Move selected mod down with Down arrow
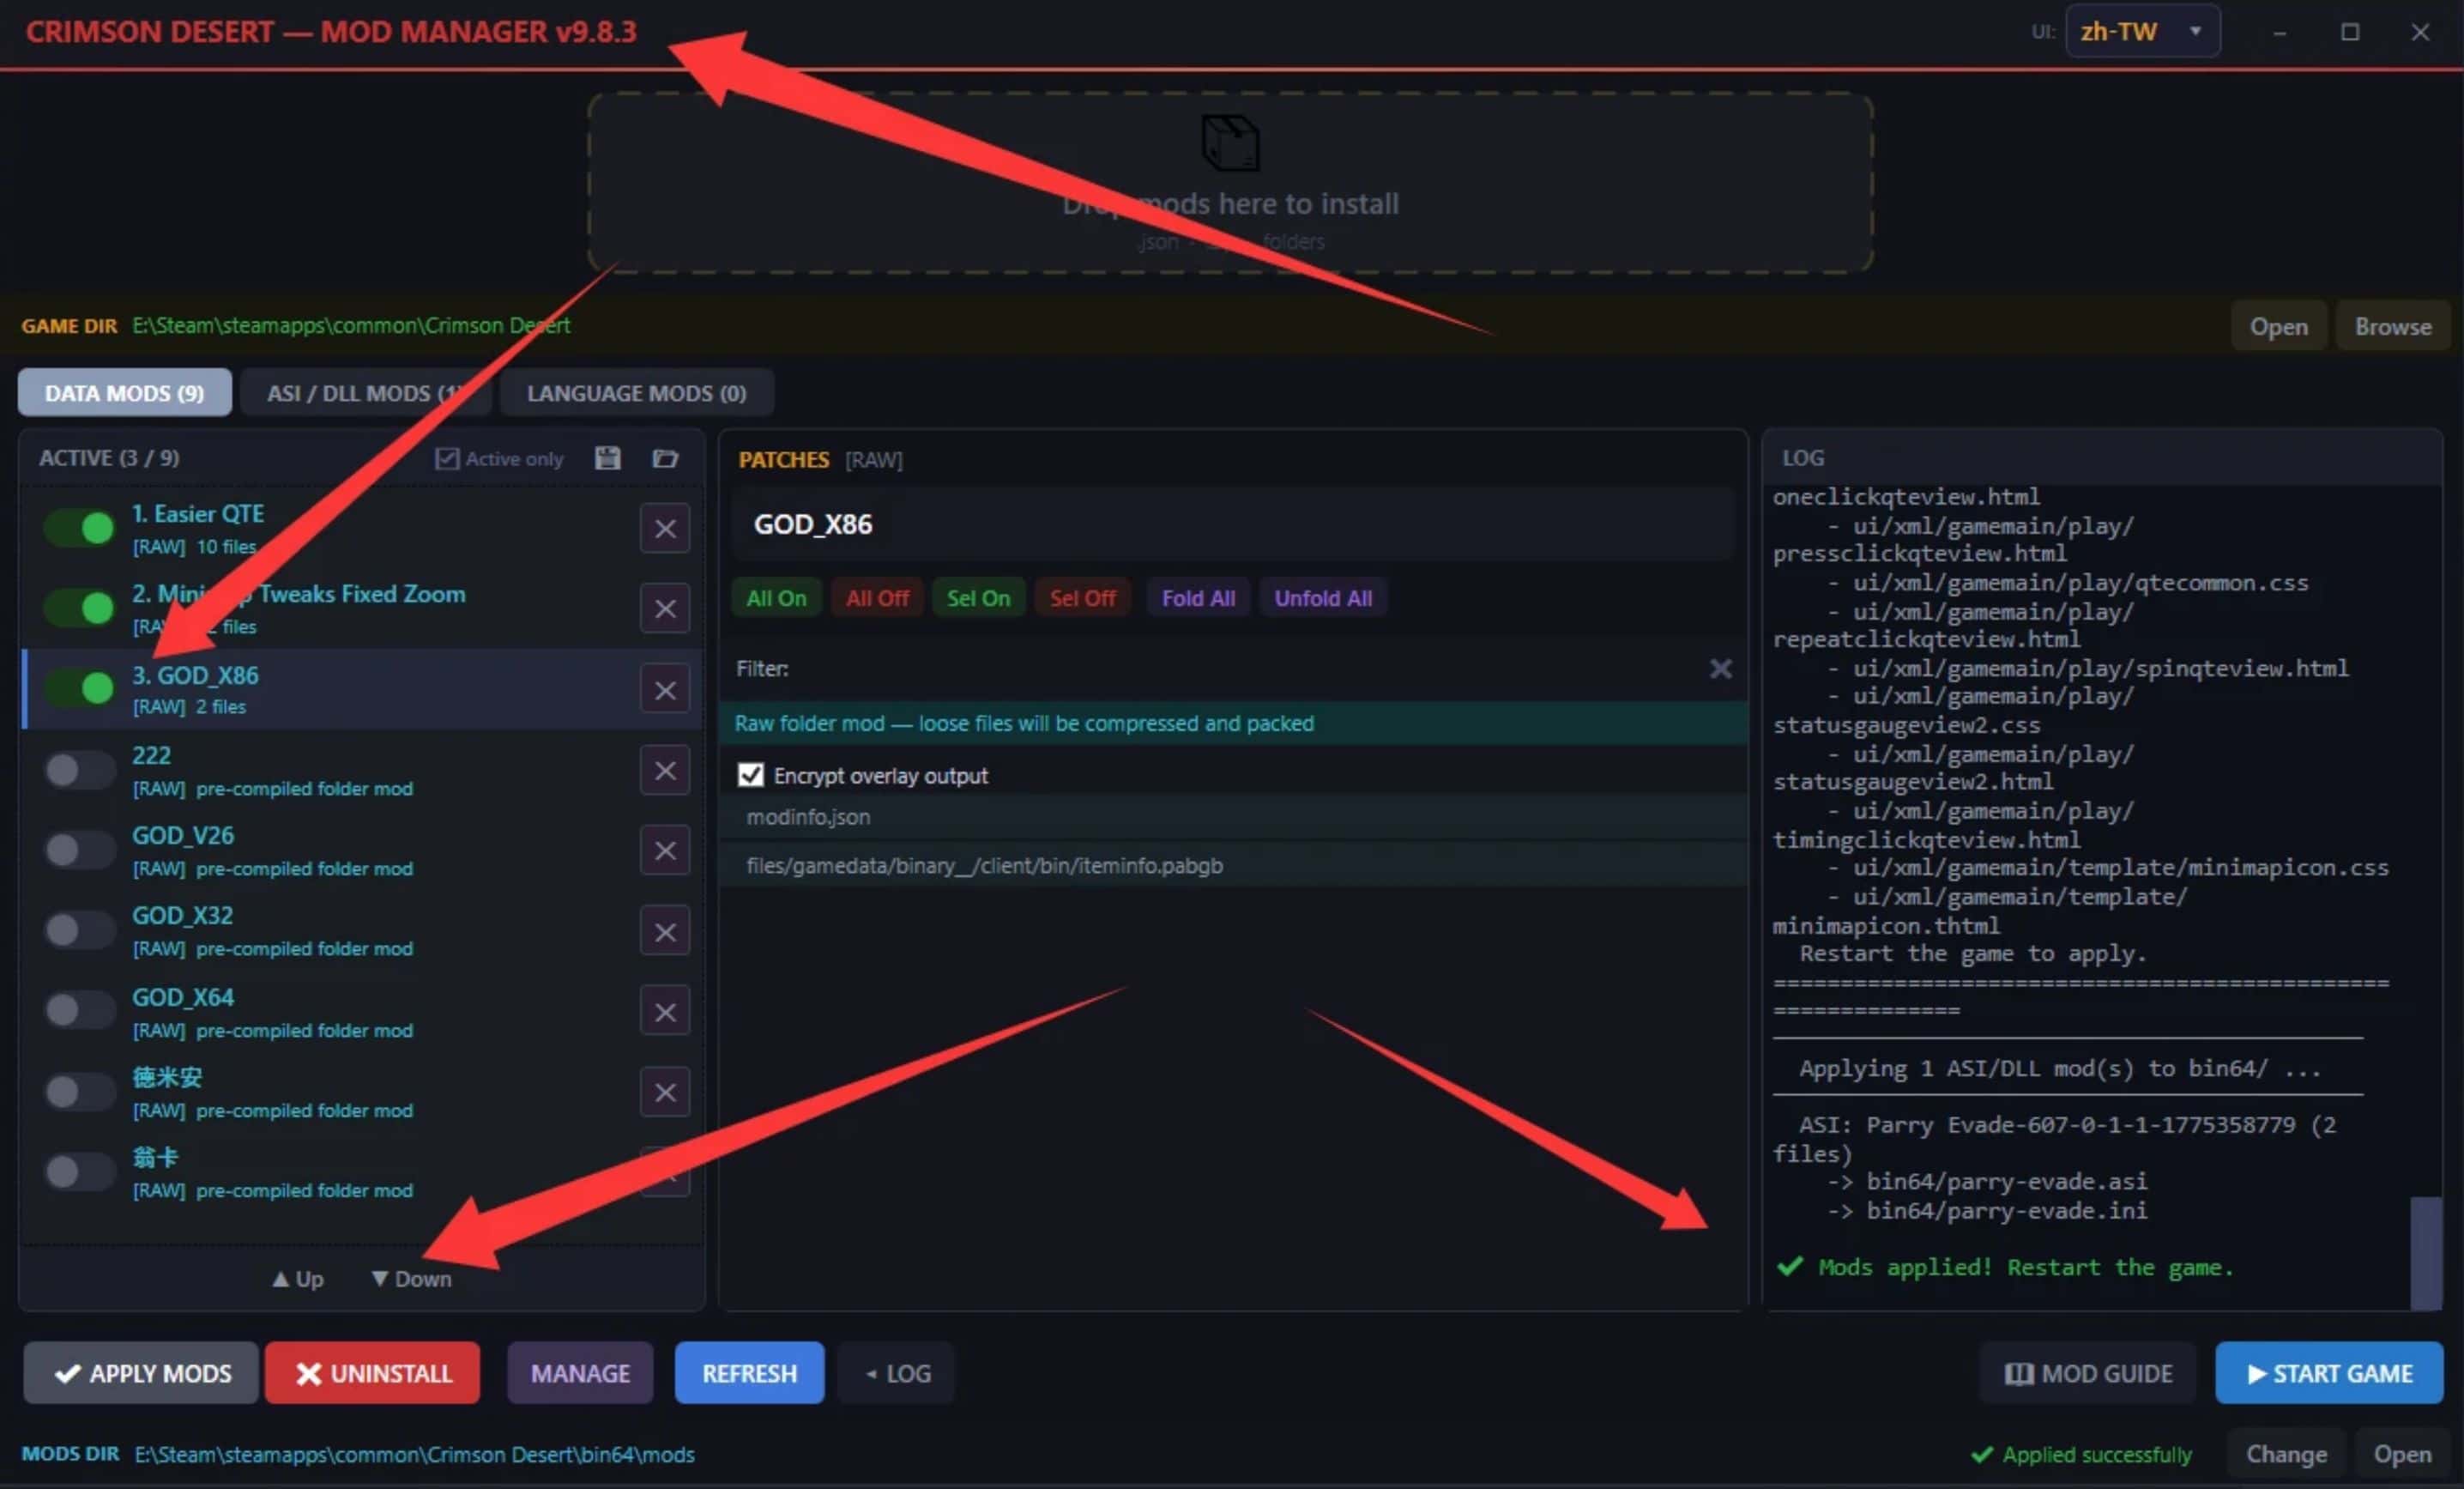The image size is (2464, 1489). 411,1278
